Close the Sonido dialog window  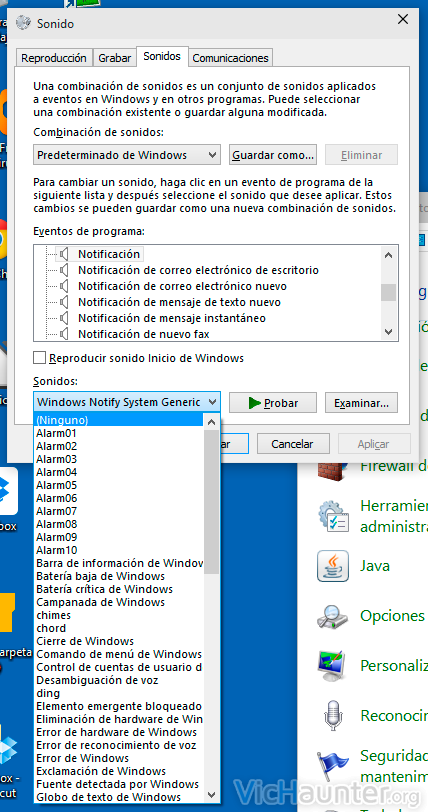point(403,20)
